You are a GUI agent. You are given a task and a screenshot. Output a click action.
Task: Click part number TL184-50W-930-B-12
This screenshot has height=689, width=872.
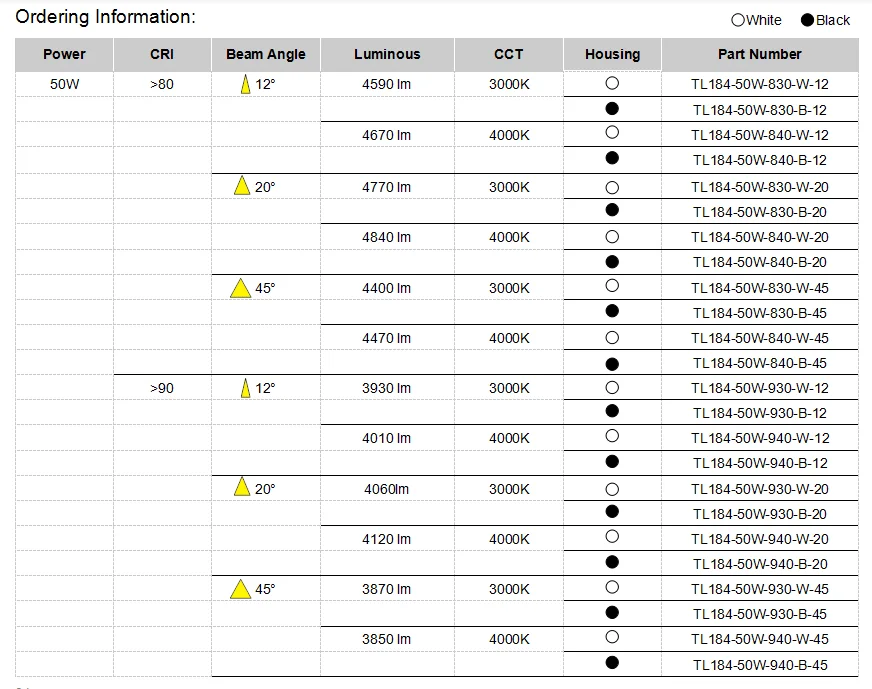pos(759,413)
